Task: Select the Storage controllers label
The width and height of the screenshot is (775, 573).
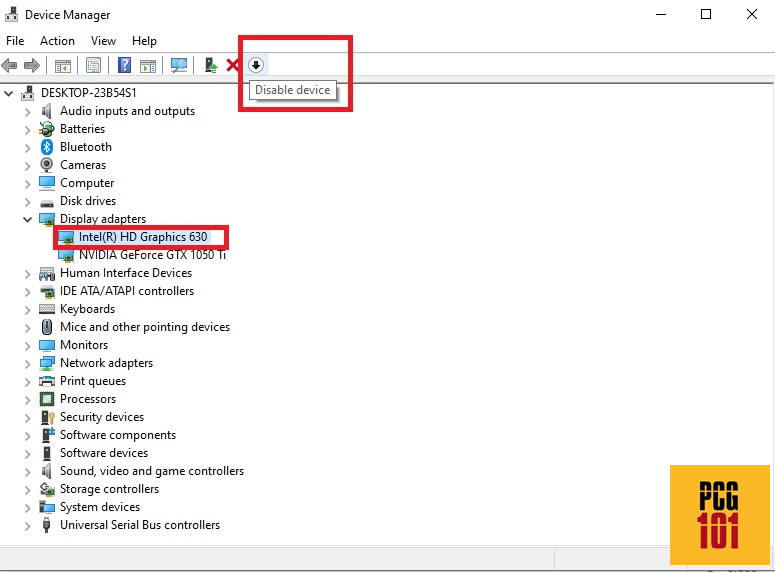Action: [x=109, y=489]
